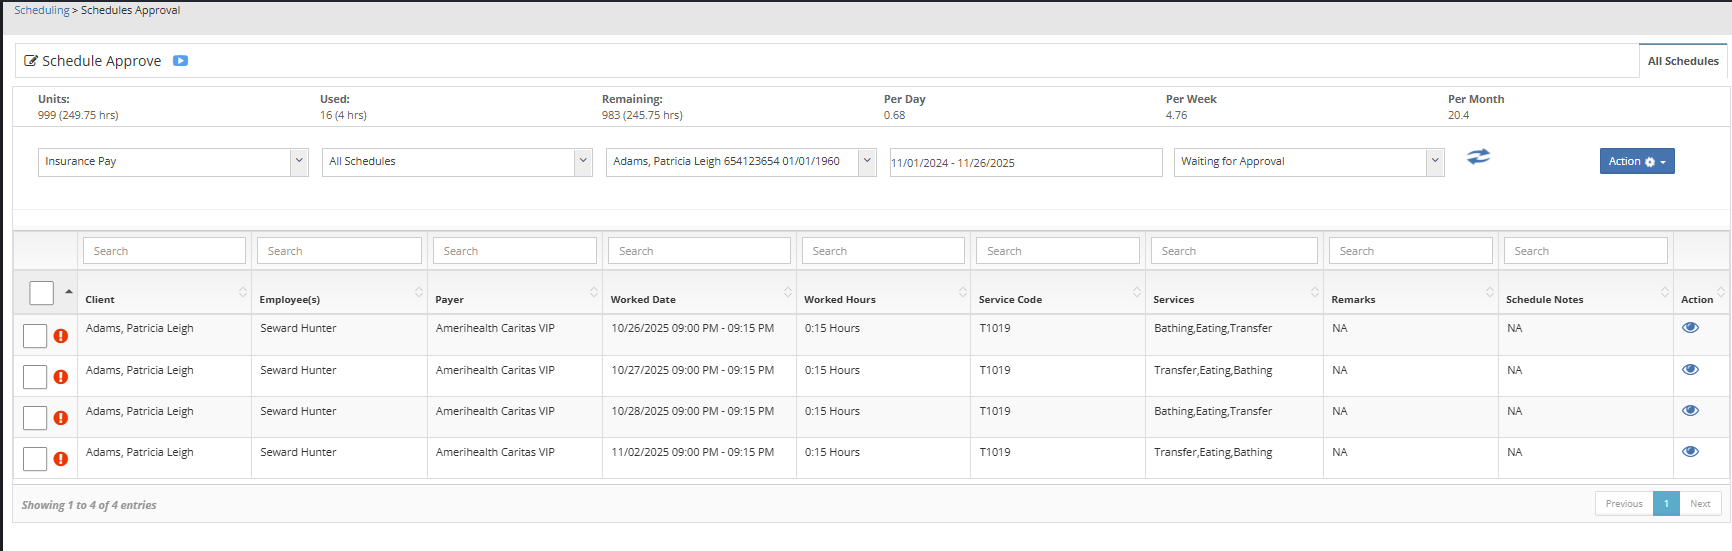Open the blue Action button menu
Viewport: 1732px width, 551px height.
click(x=1636, y=162)
